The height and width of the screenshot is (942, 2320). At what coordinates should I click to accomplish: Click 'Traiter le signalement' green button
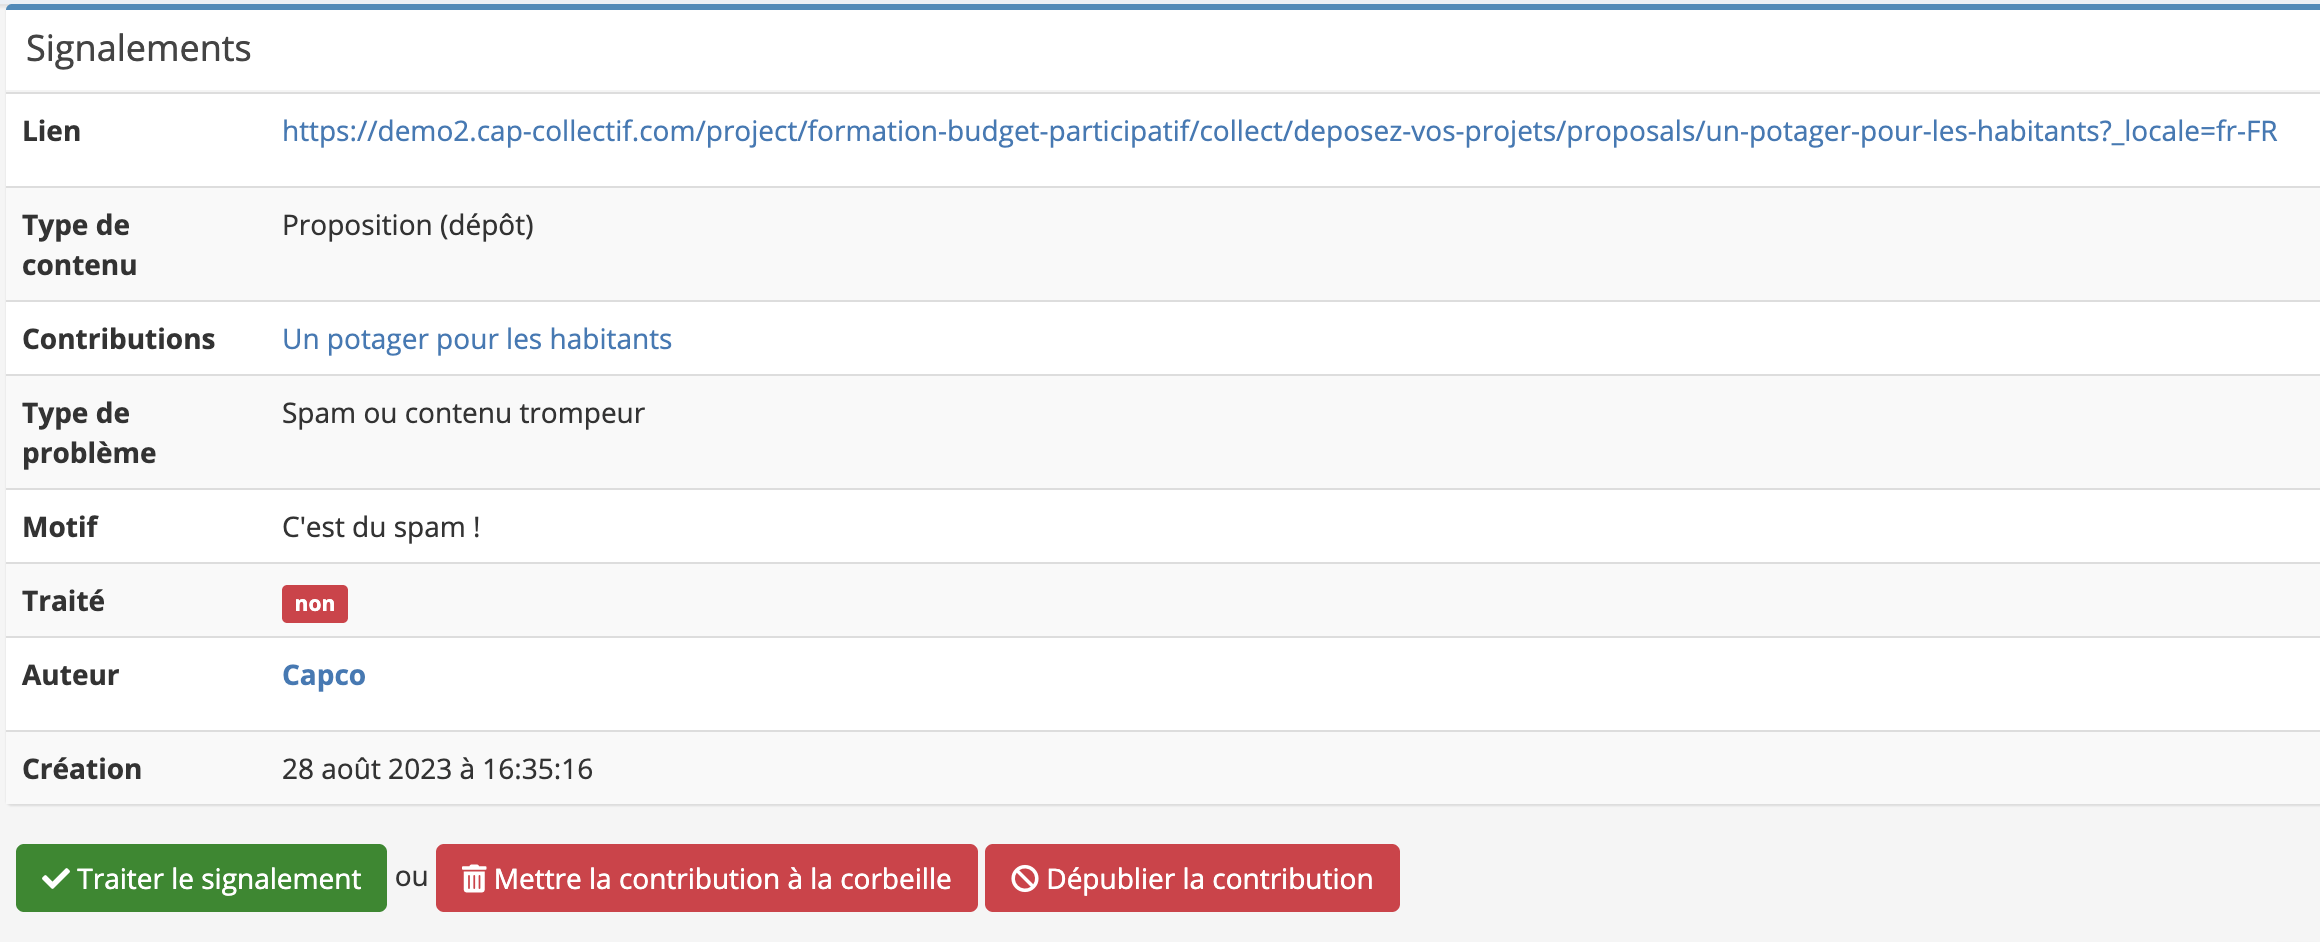201,878
